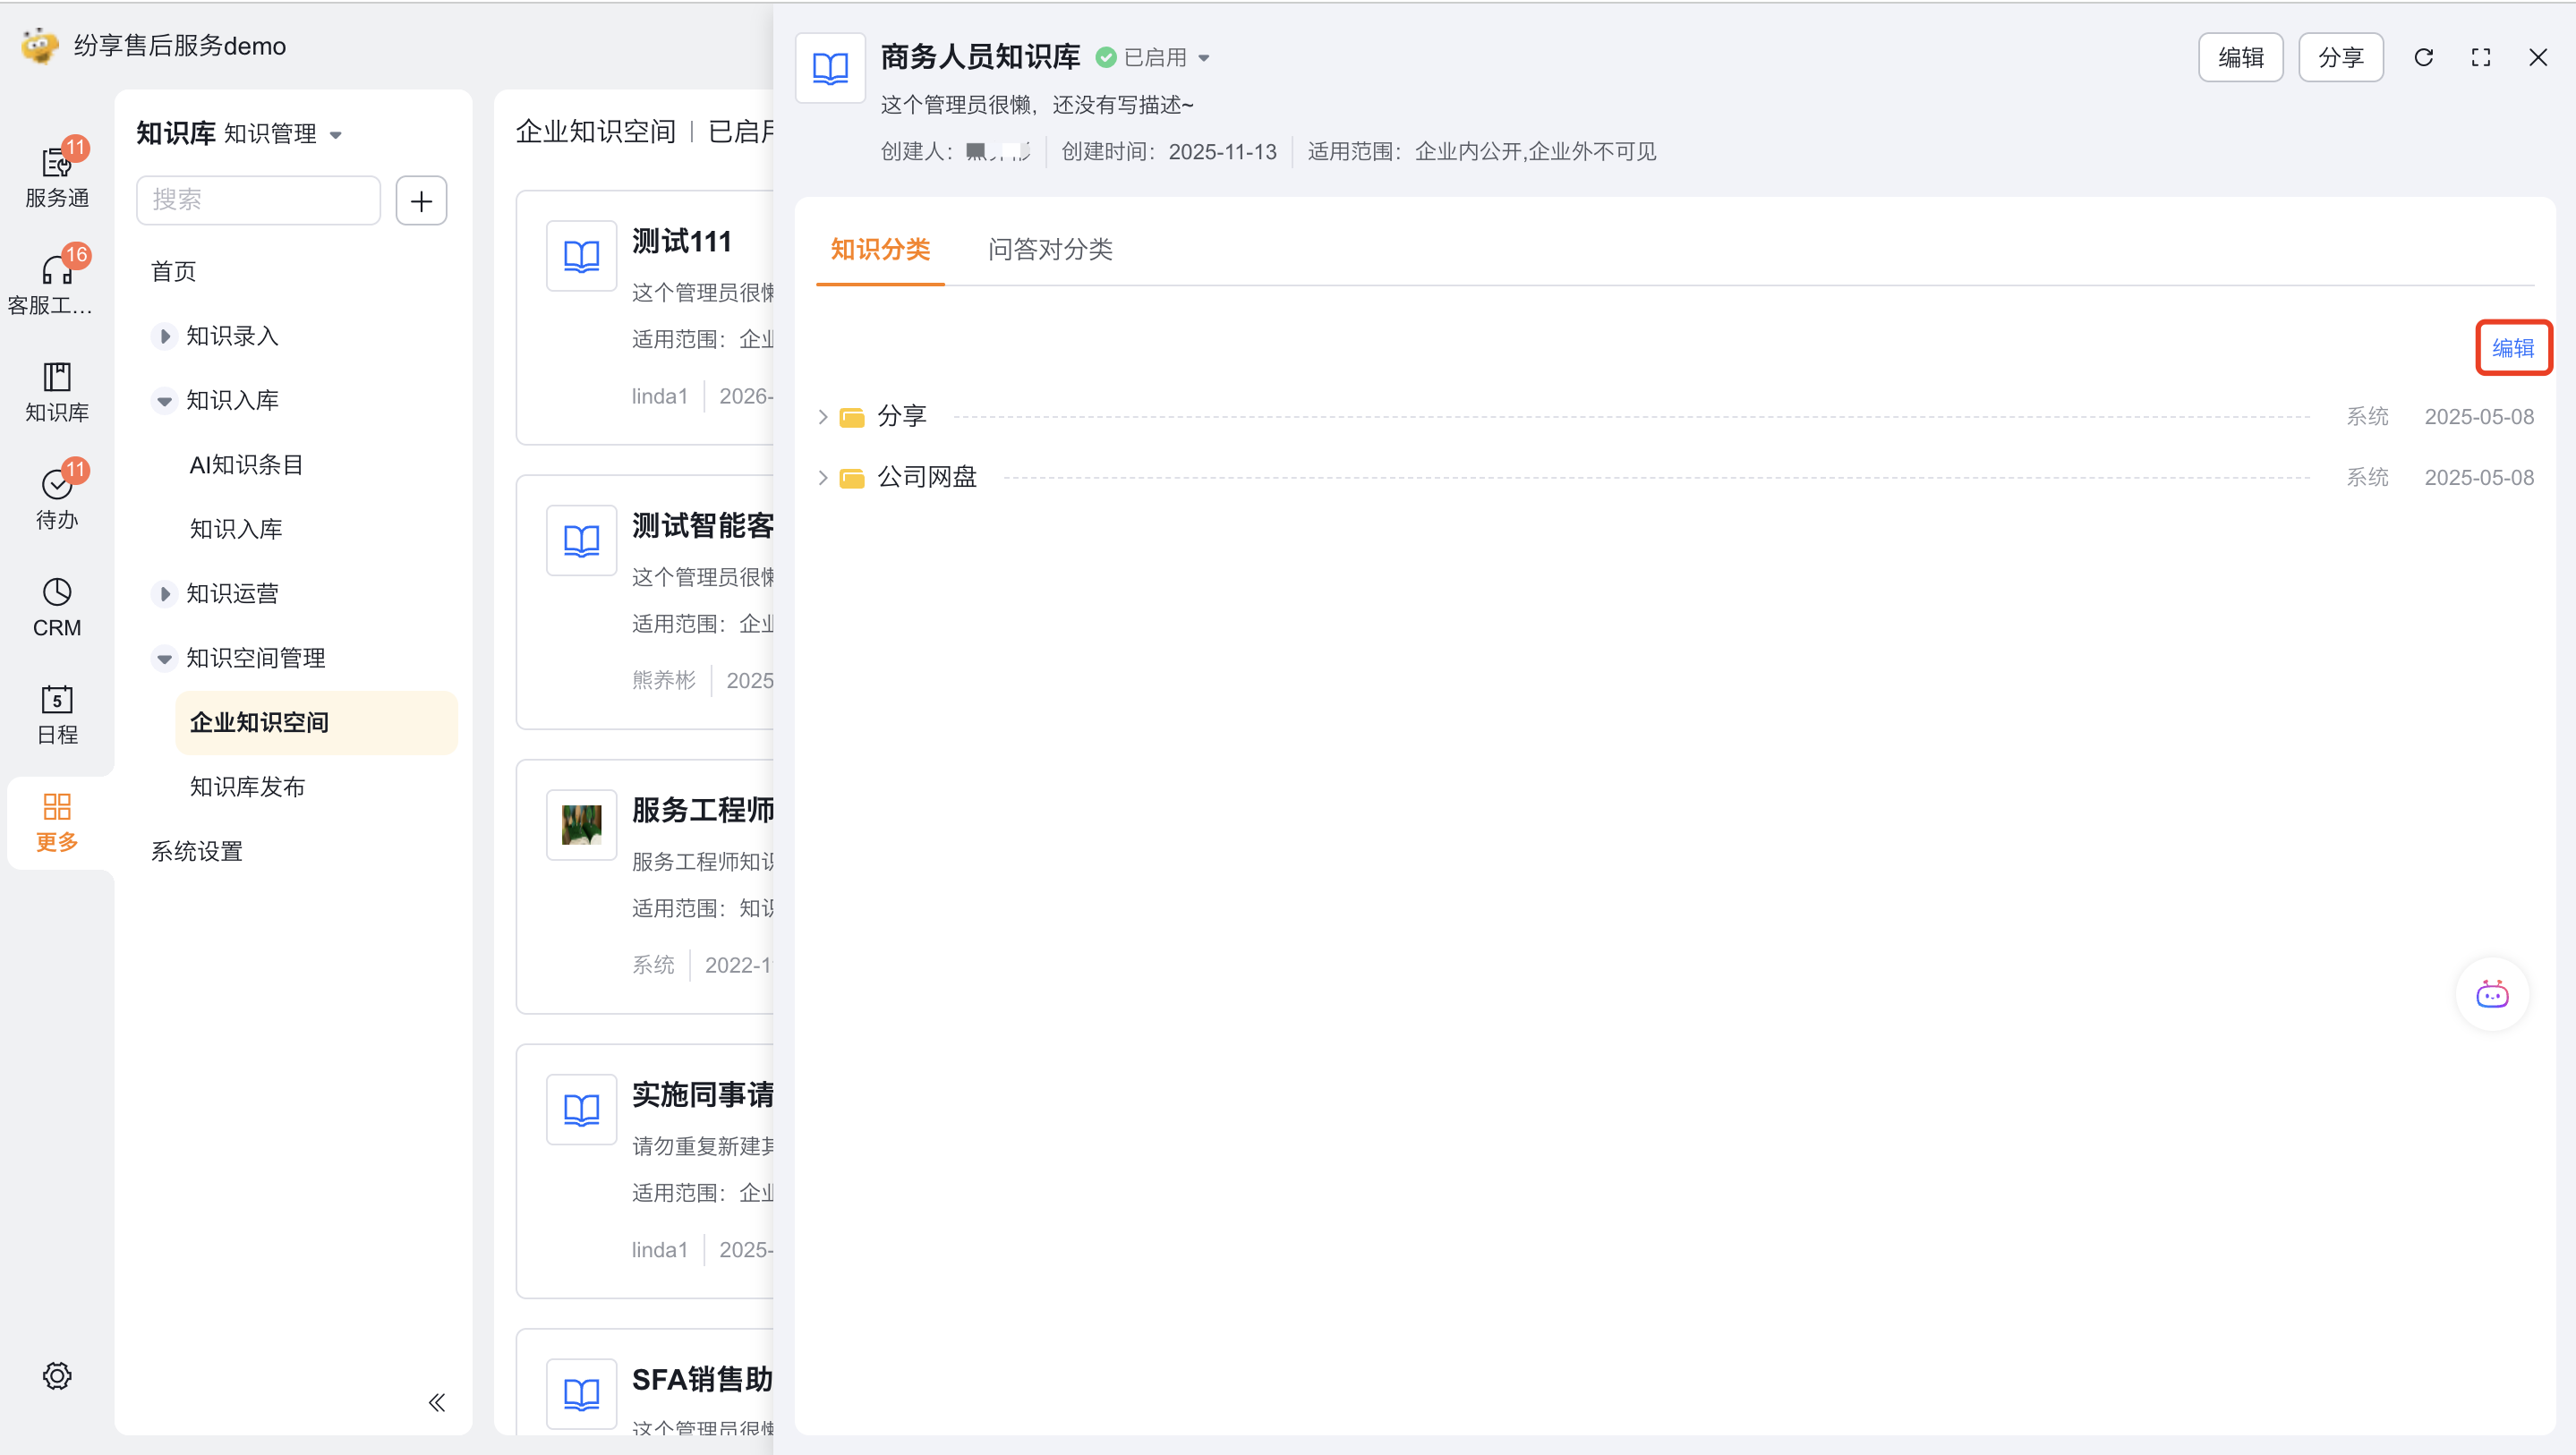
Task: Open the AI assistant robot icon
Action: (2492, 994)
